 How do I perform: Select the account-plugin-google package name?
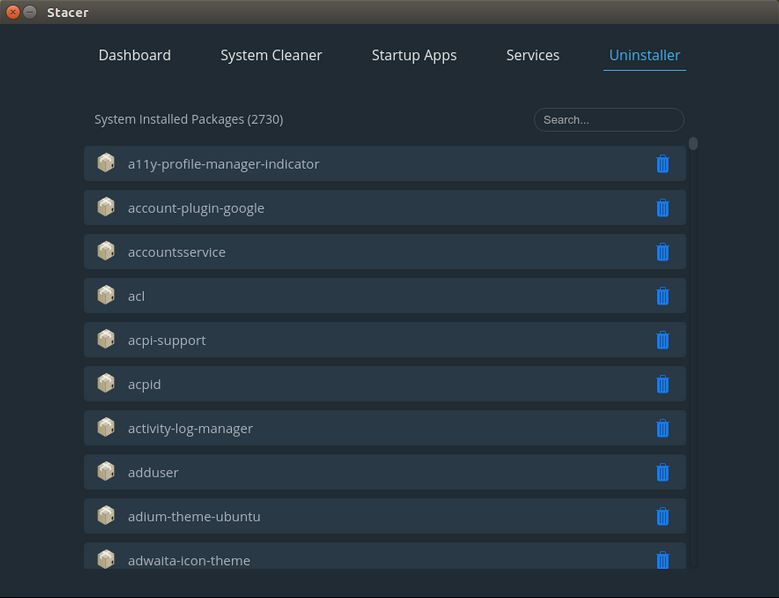pyautogui.click(x=196, y=209)
